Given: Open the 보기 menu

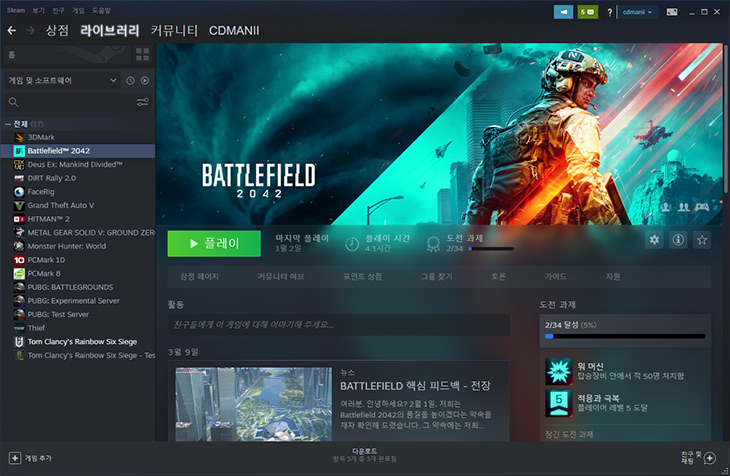Looking at the screenshot, I should pyautogui.click(x=38, y=10).
